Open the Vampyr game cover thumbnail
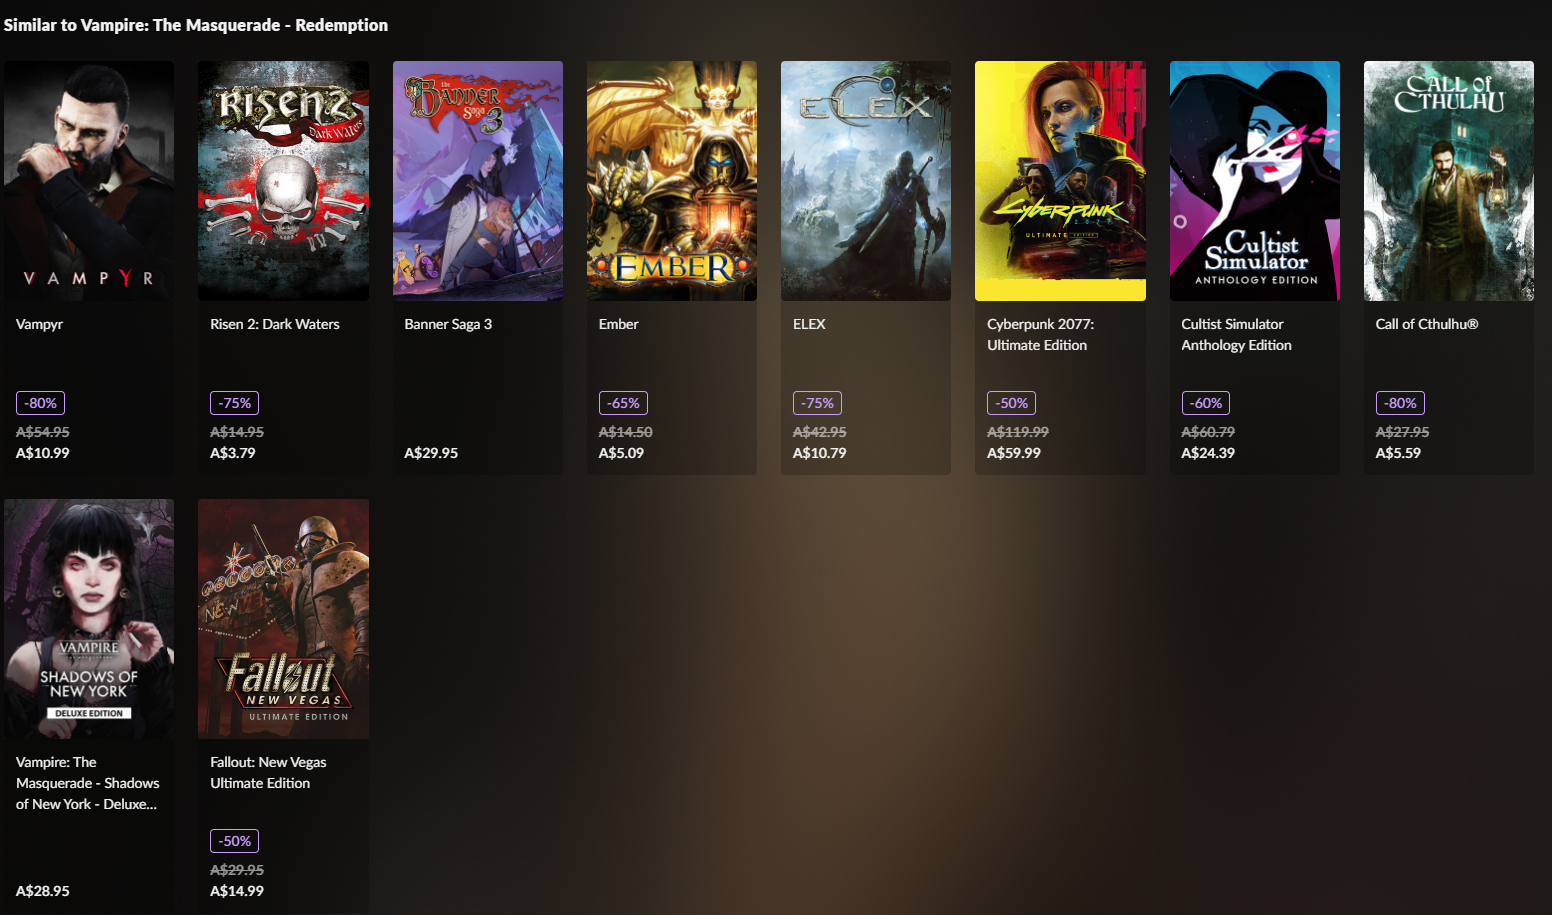The image size is (1552, 915). 89,181
